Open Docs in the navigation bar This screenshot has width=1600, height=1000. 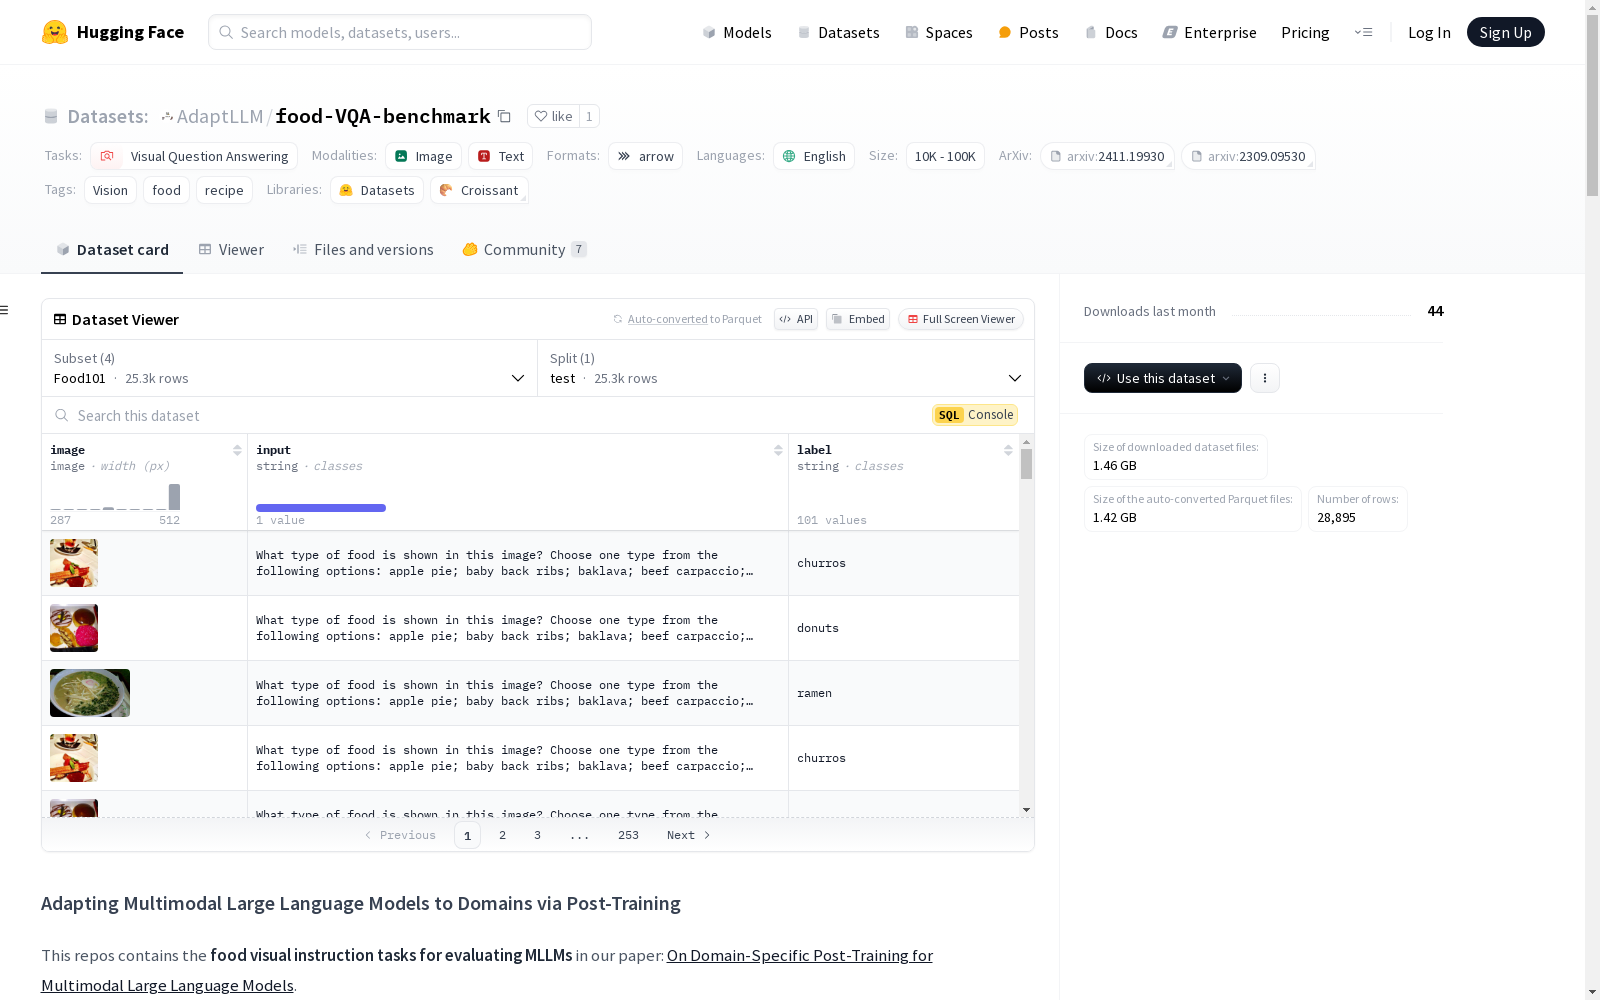click(x=1111, y=32)
